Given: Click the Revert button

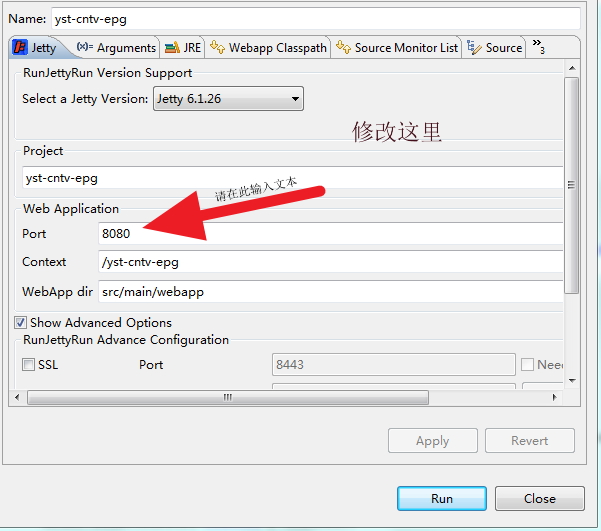Looking at the screenshot, I should coord(530,441).
